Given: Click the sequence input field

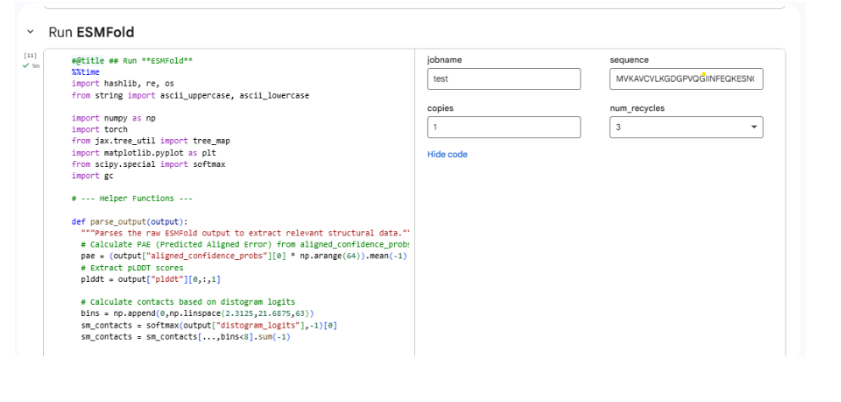Looking at the screenshot, I should point(686,79).
